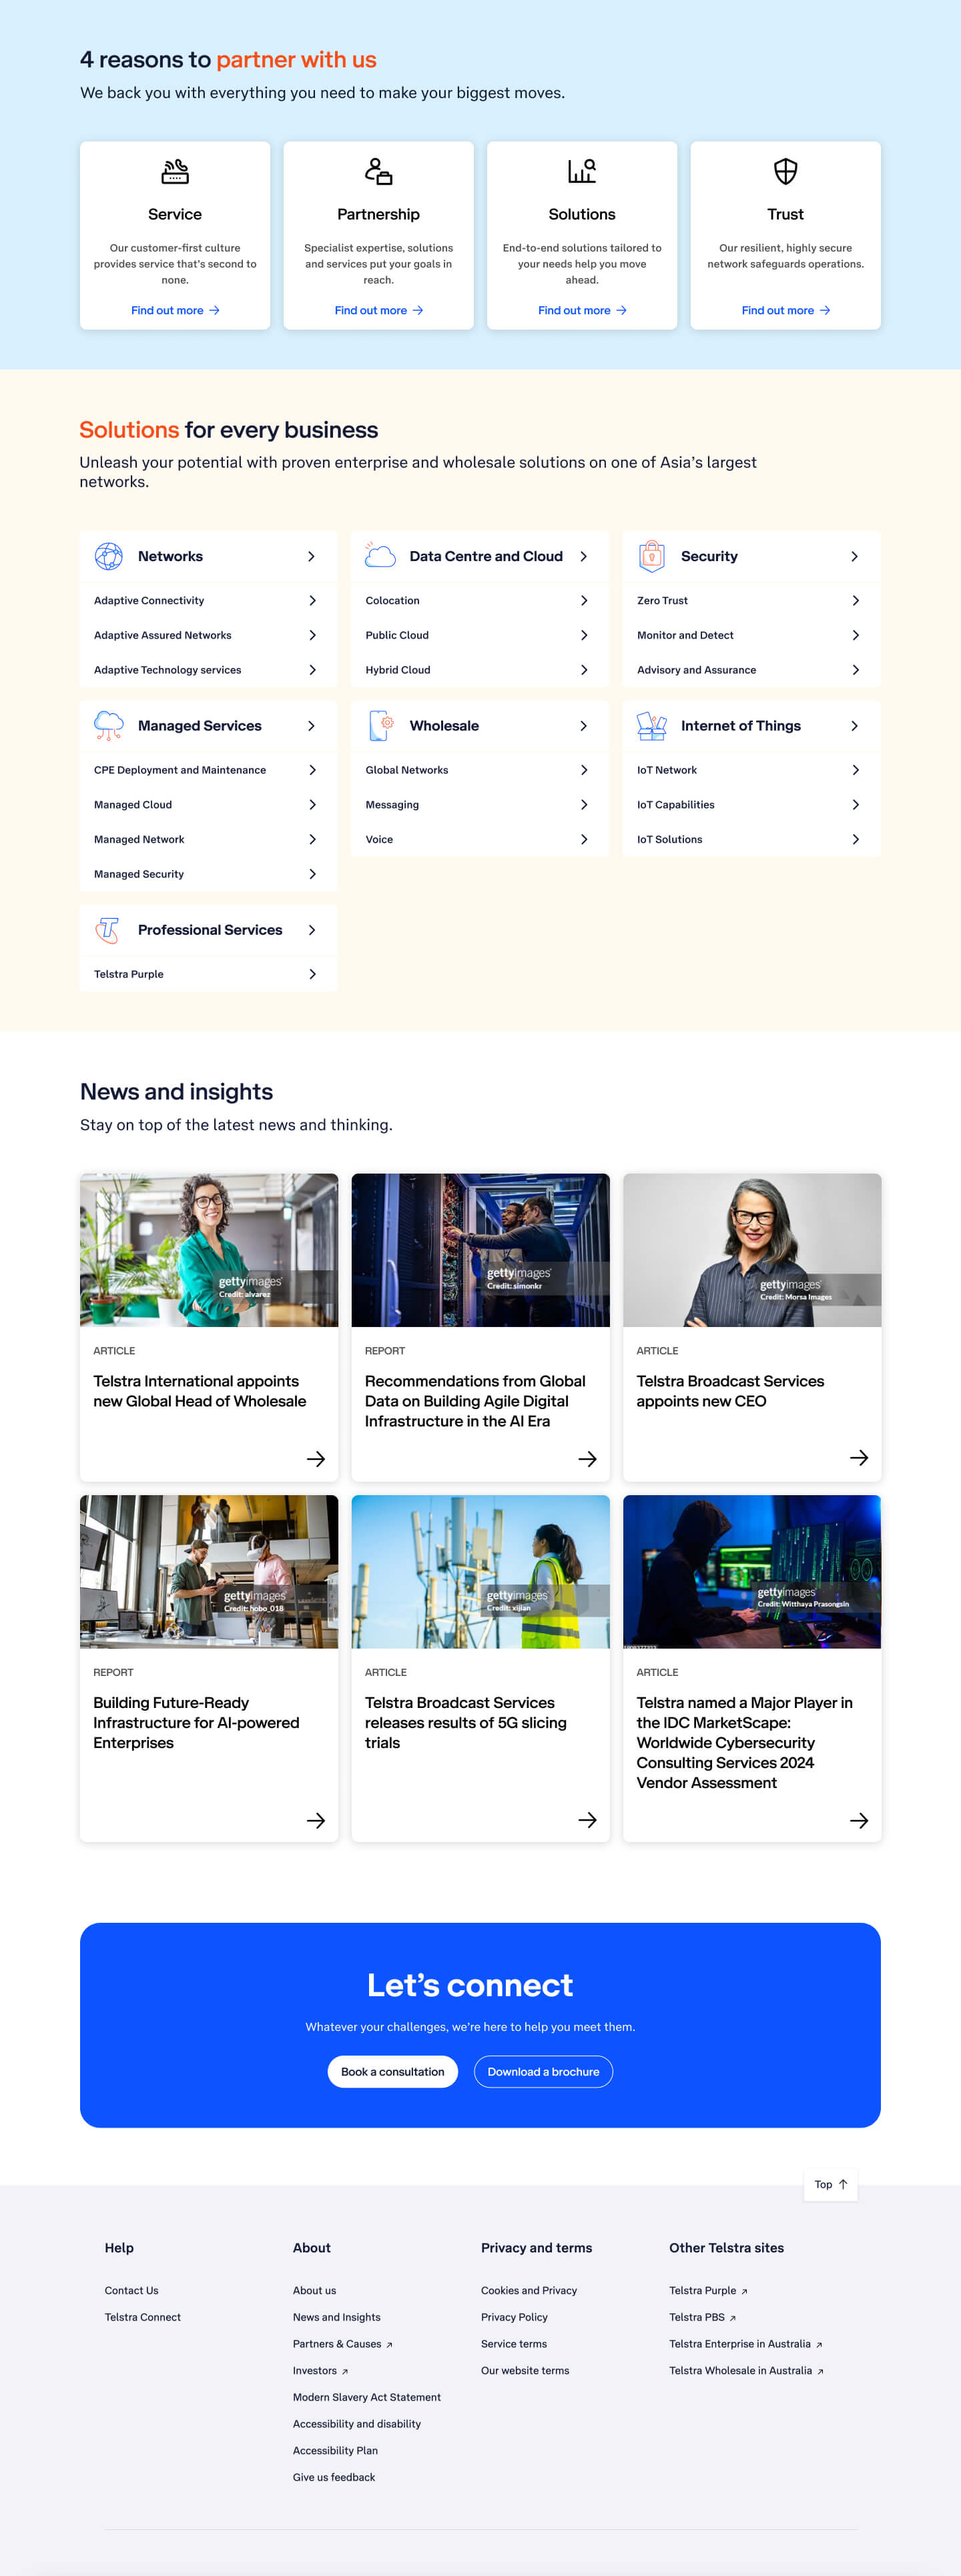The height and width of the screenshot is (2576, 961).
Task: Click Book a consultation button
Action: (x=393, y=2071)
